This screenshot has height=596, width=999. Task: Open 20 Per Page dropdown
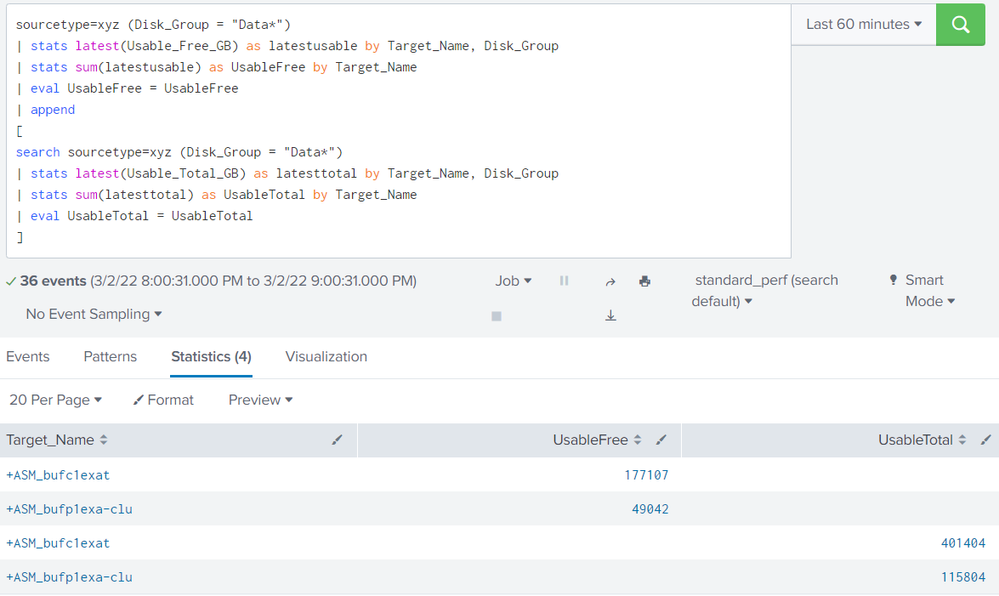55,400
